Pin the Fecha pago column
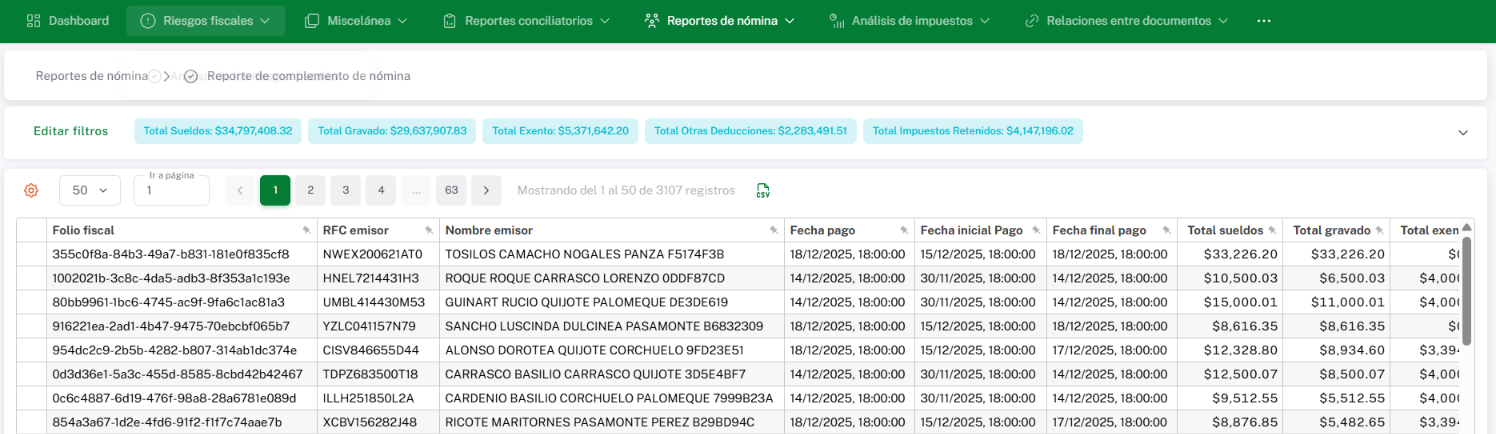Screen dimensions: 1496x434 pos(903,231)
